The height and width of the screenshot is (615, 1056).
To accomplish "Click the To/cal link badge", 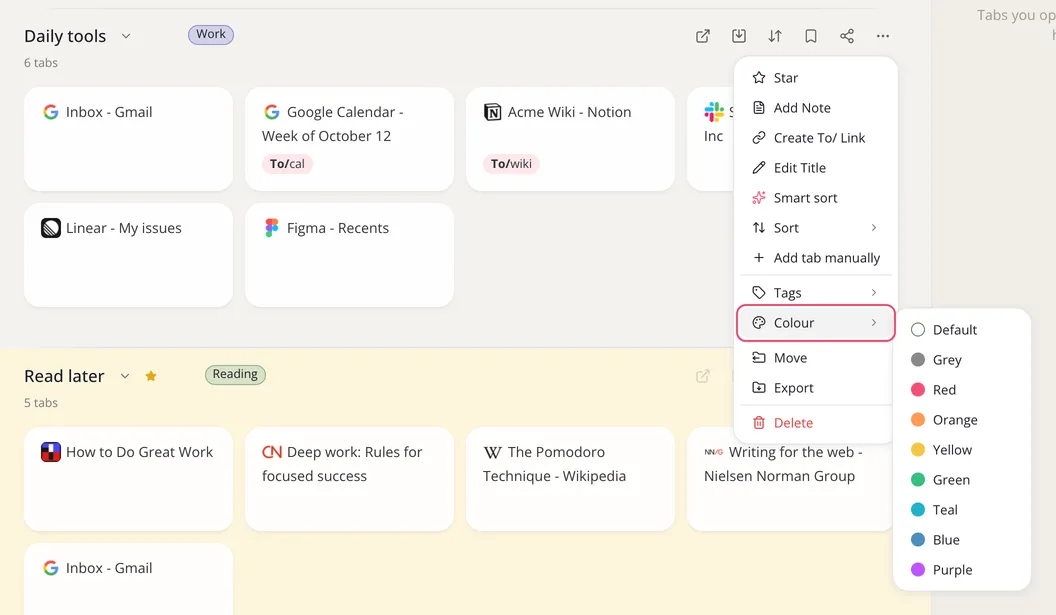I will (287, 164).
